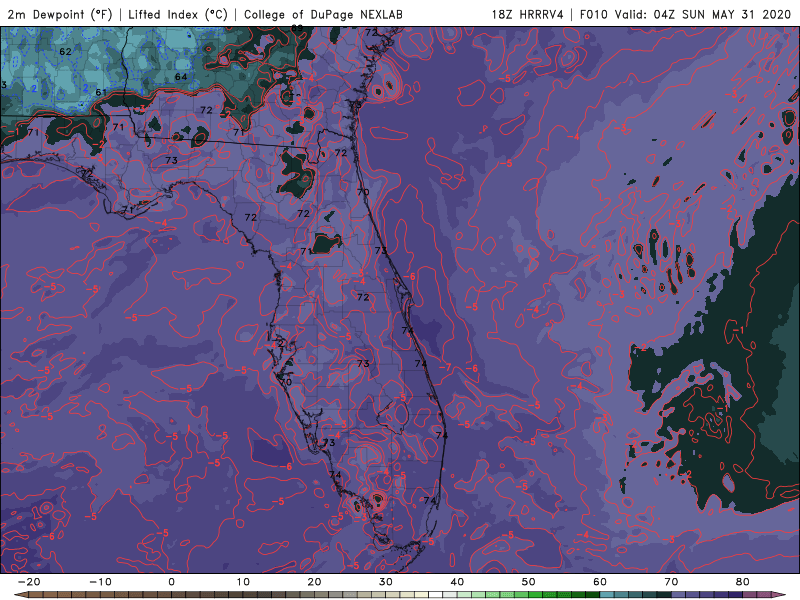This screenshot has height=600, width=800.
Task: Click the "0" color scale label
Action: click(x=171, y=582)
